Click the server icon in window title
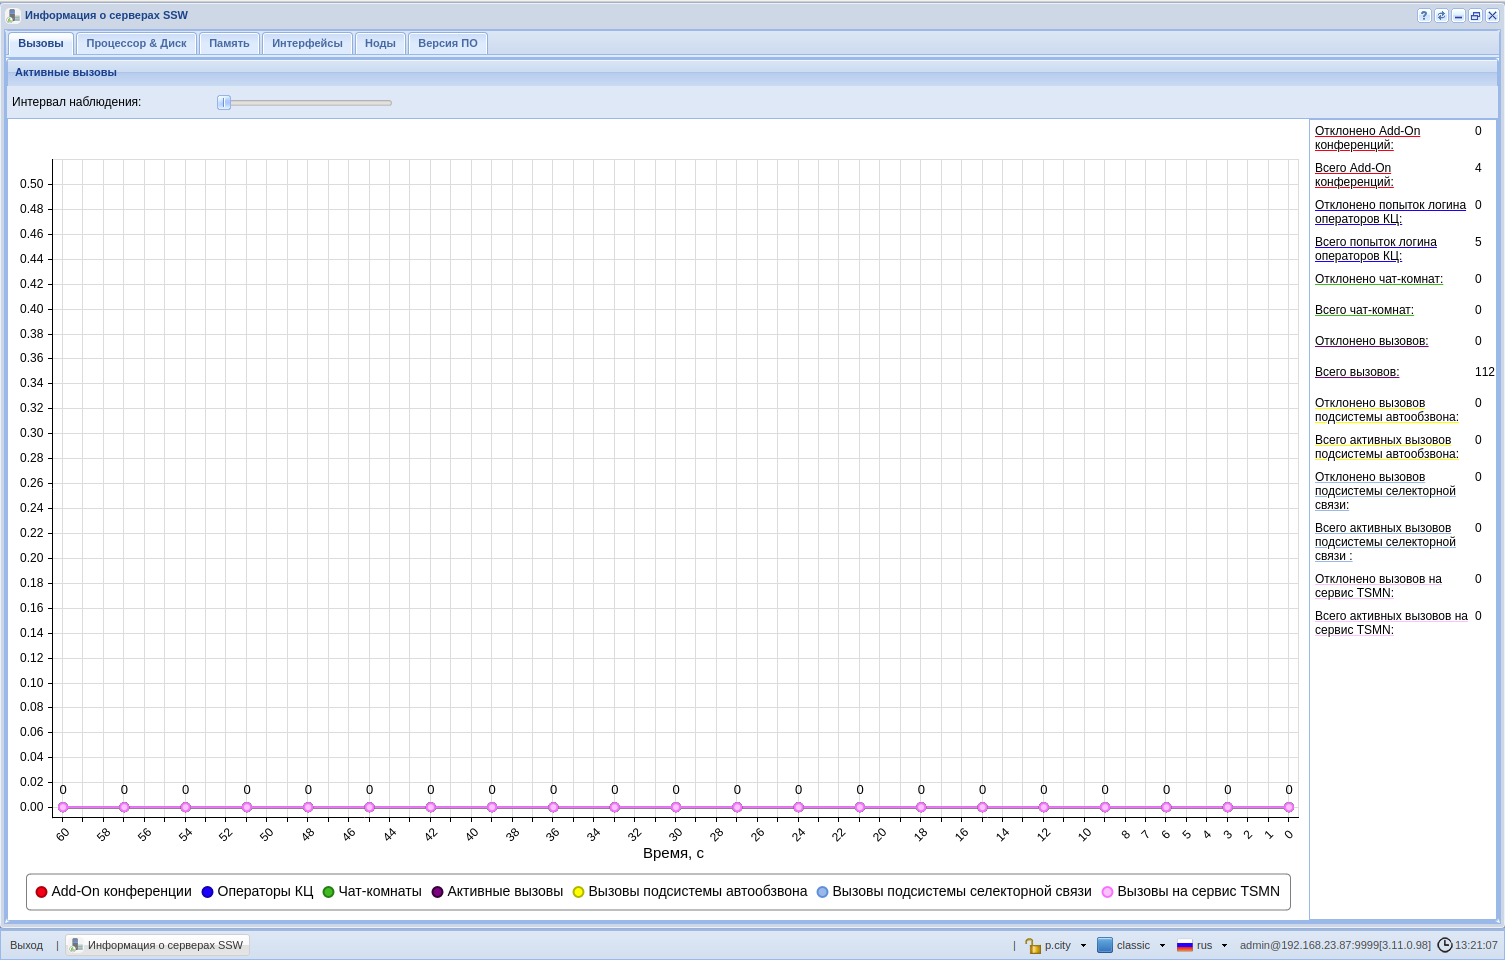Screen dimensions: 1505x960 point(13,16)
